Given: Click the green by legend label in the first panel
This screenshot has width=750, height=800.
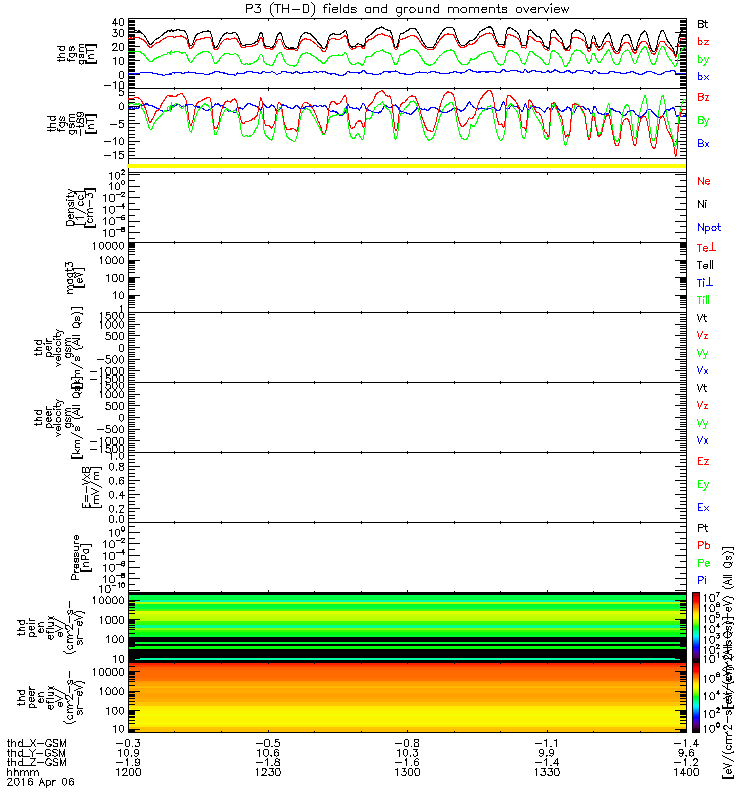Looking at the screenshot, I should [x=703, y=60].
